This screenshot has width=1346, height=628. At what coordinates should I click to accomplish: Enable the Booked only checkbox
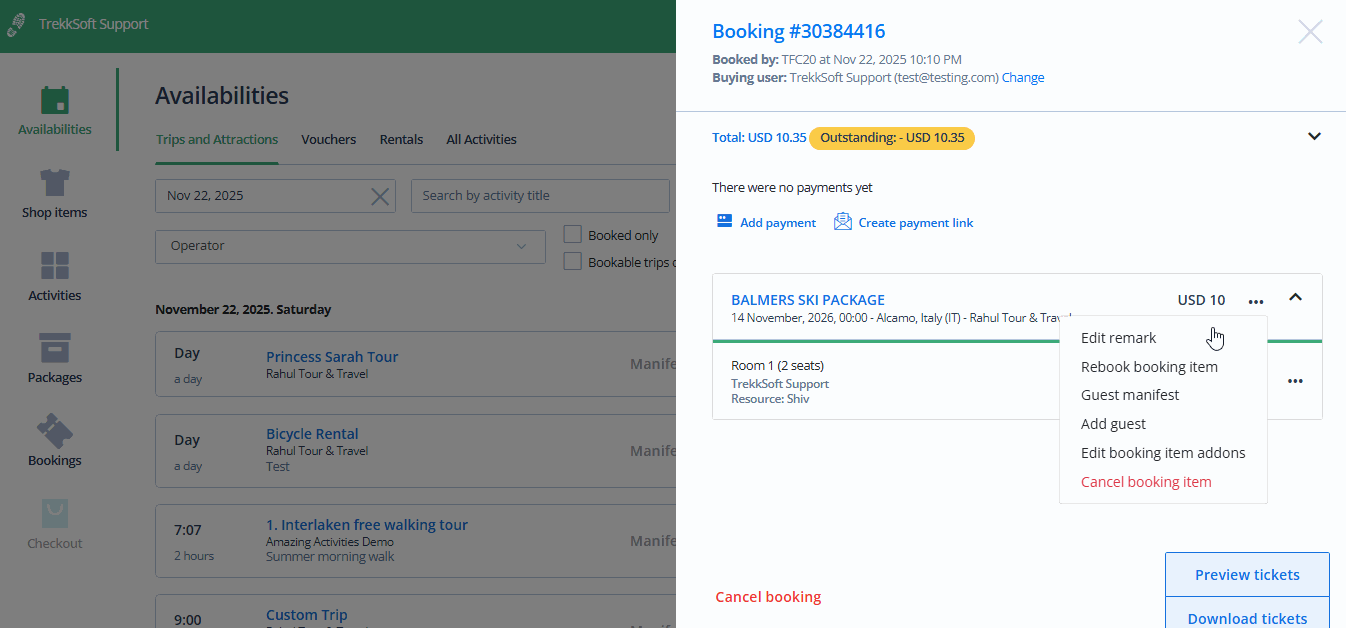[573, 235]
